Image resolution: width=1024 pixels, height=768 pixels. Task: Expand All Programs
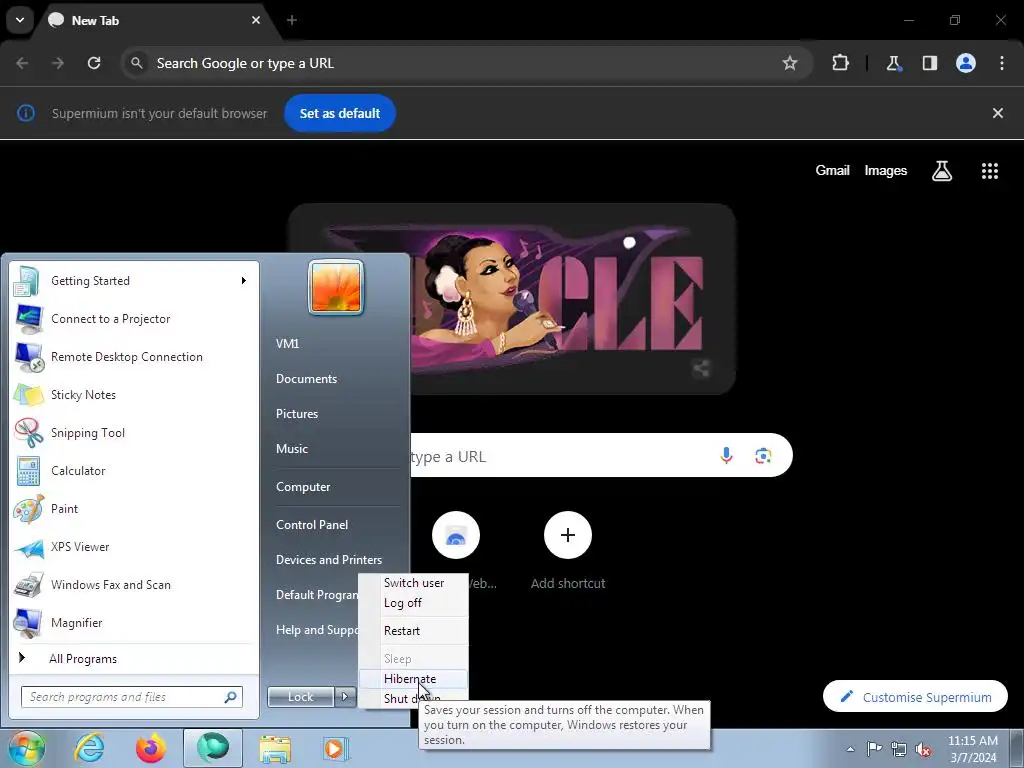(x=133, y=658)
